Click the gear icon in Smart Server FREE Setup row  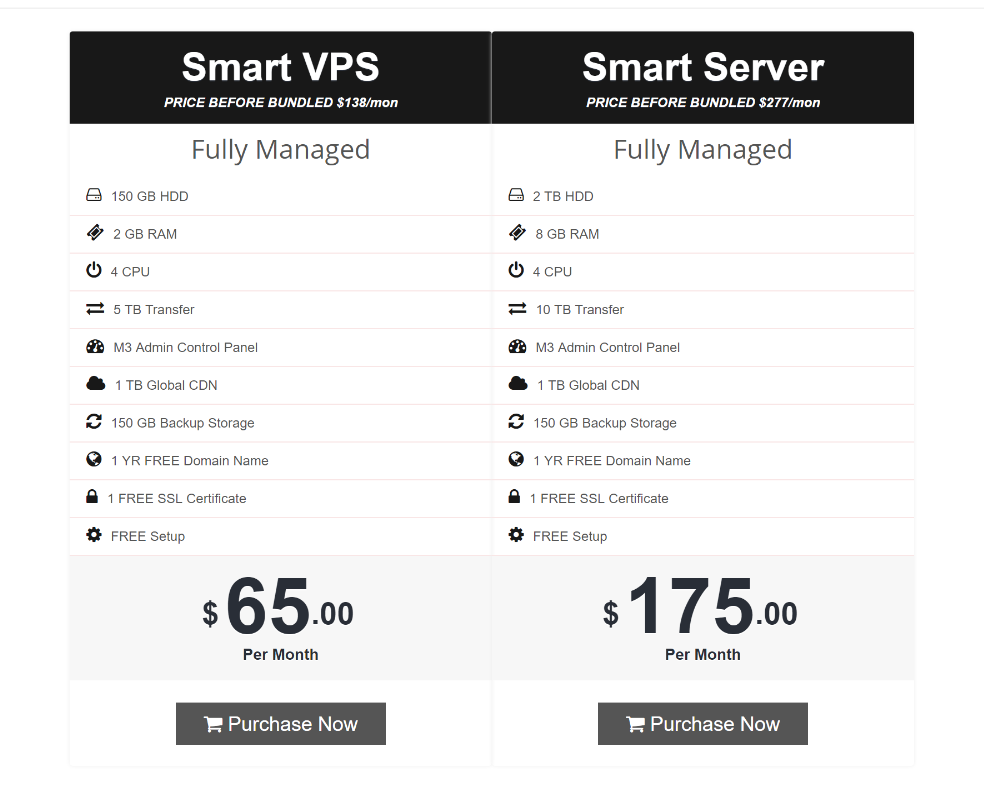[x=515, y=536]
